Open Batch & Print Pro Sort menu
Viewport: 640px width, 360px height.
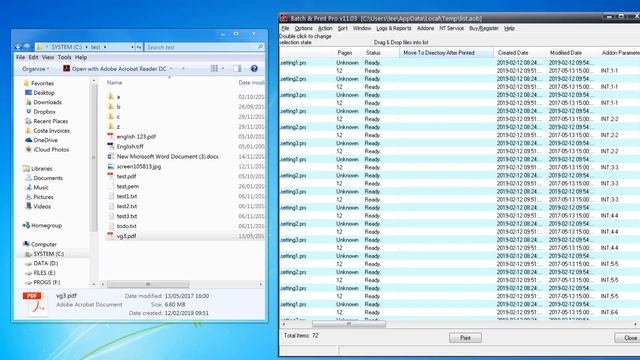(342, 28)
